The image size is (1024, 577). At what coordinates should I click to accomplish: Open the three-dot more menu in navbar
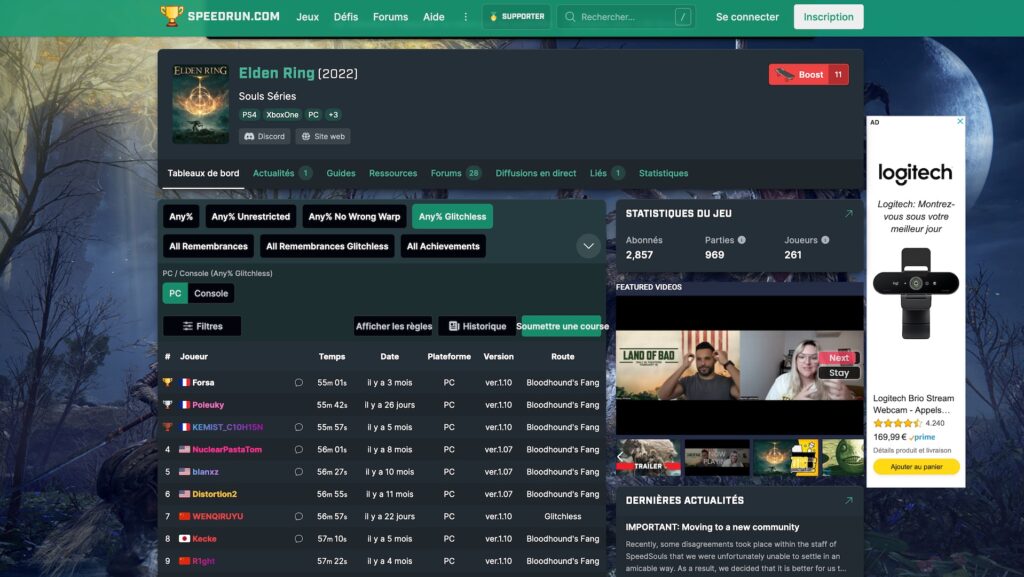click(466, 17)
